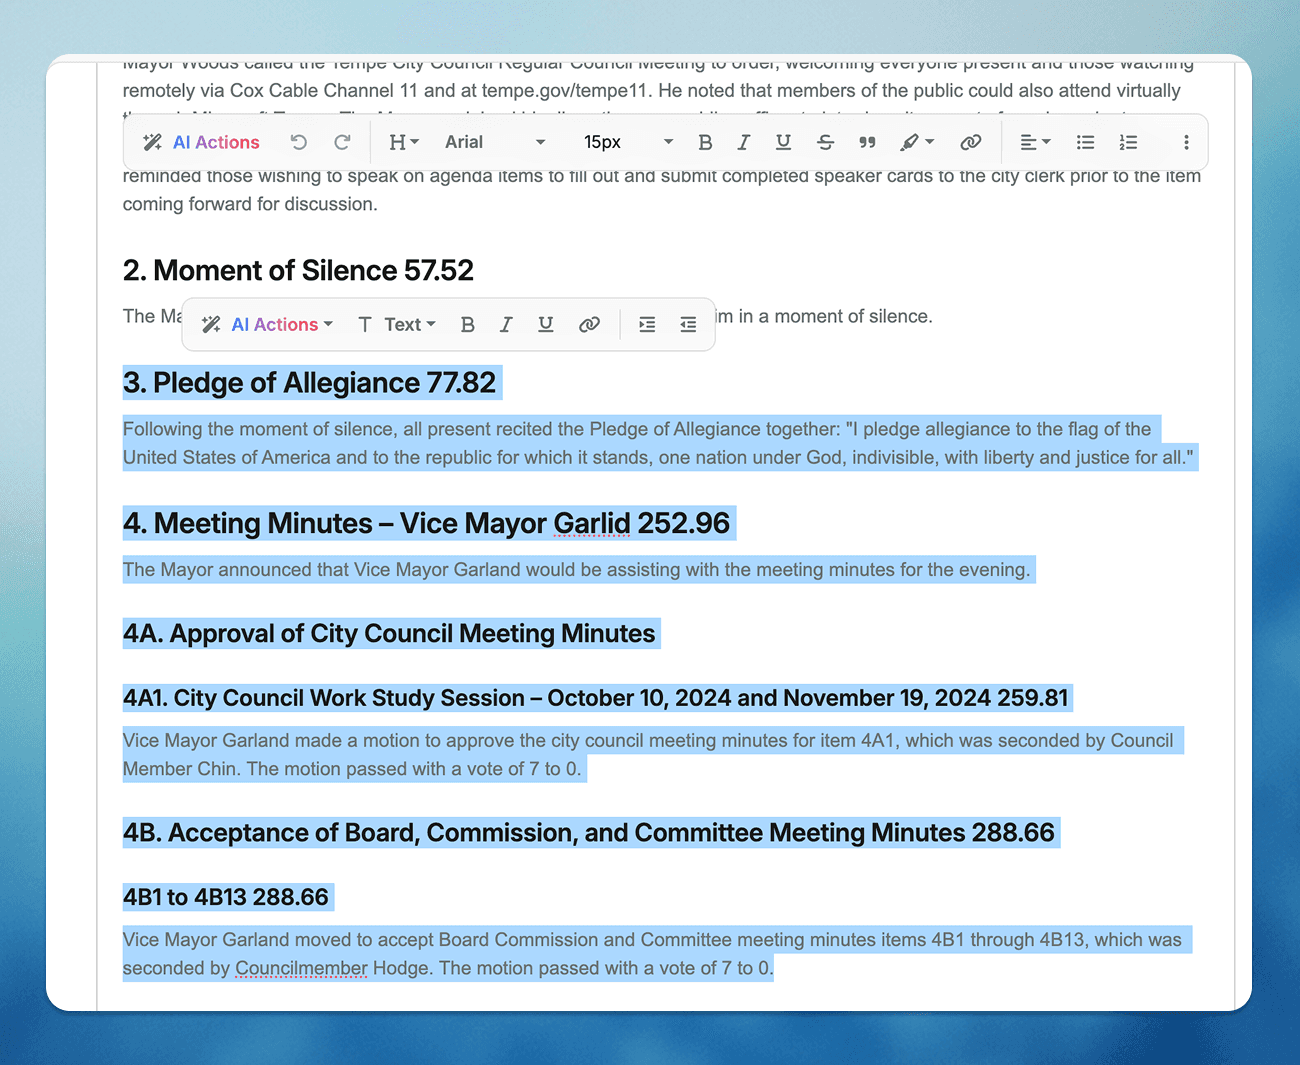Viewport: 1300px width, 1065px height.
Task: Toggle strikethrough formatting
Action: [x=825, y=142]
